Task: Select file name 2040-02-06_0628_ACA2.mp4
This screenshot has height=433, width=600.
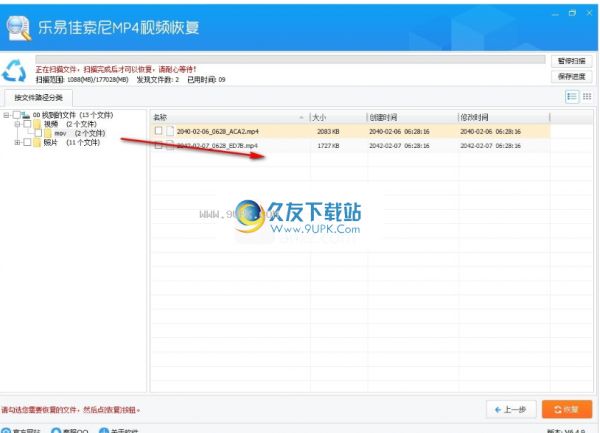Action: pyautogui.click(x=218, y=131)
